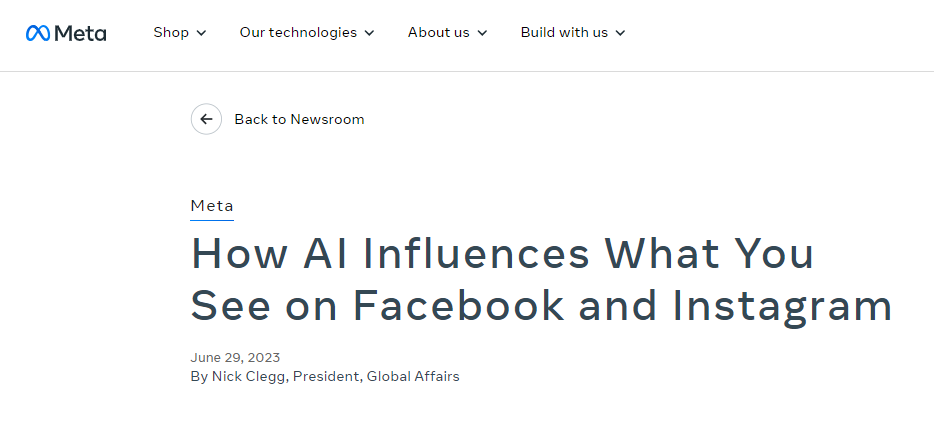Open the underlined Meta category link
934x427 pixels.
tap(212, 206)
